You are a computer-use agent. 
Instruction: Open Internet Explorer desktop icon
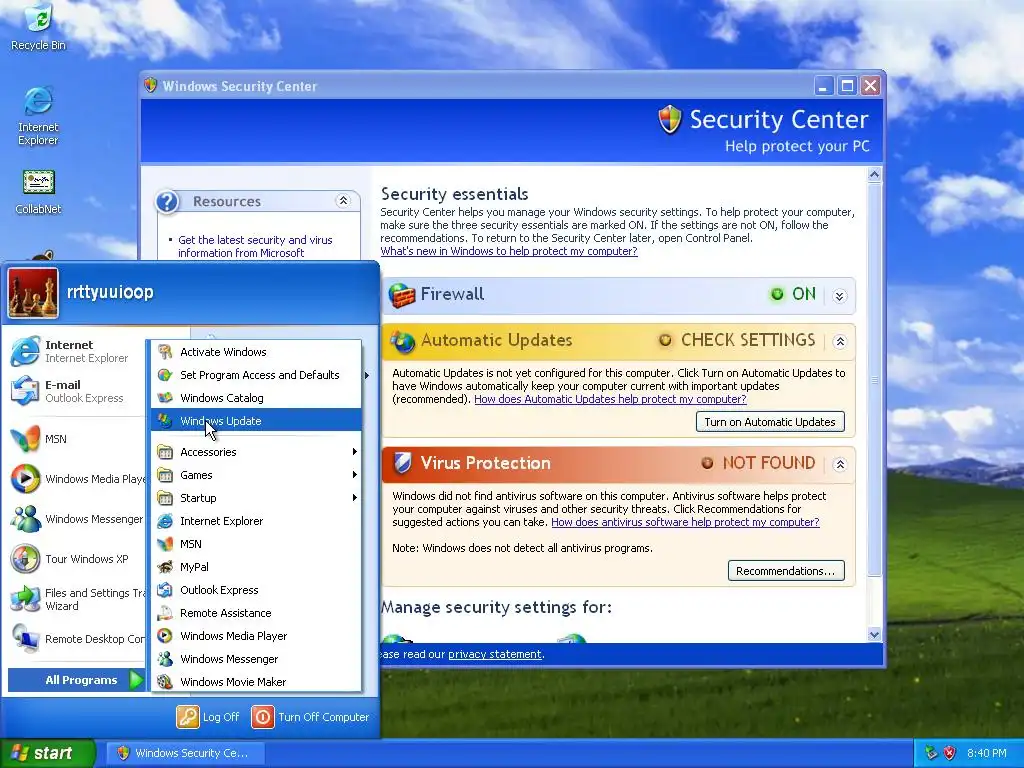tap(38, 115)
